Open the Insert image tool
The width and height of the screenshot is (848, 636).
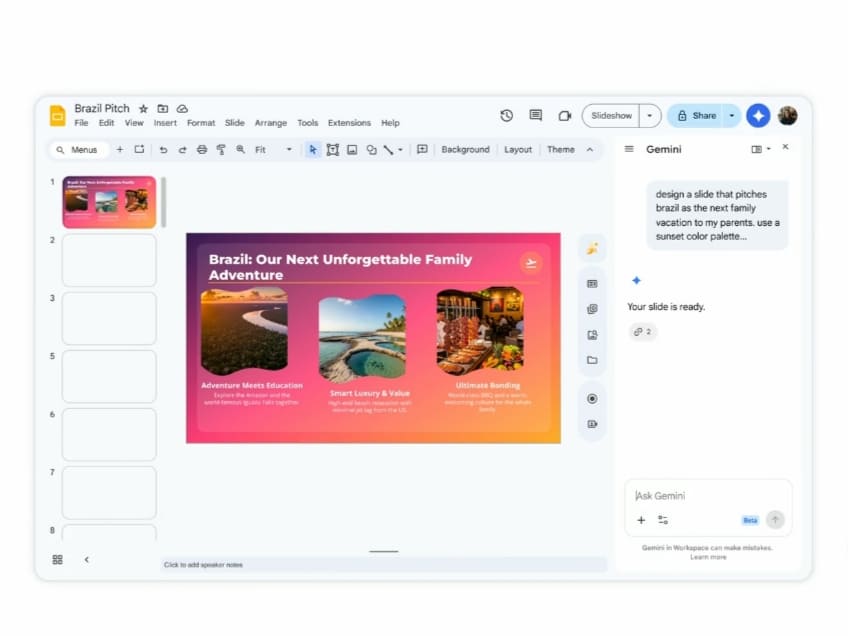352,148
